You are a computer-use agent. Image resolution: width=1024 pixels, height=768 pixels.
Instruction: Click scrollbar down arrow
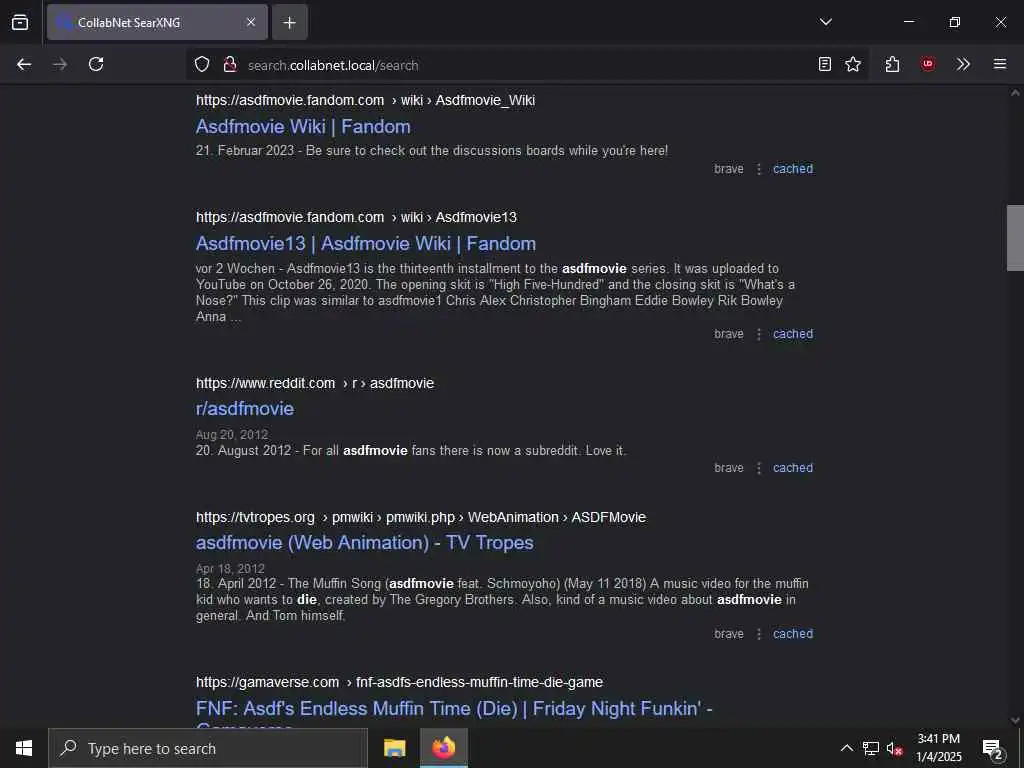(x=1015, y=720)
